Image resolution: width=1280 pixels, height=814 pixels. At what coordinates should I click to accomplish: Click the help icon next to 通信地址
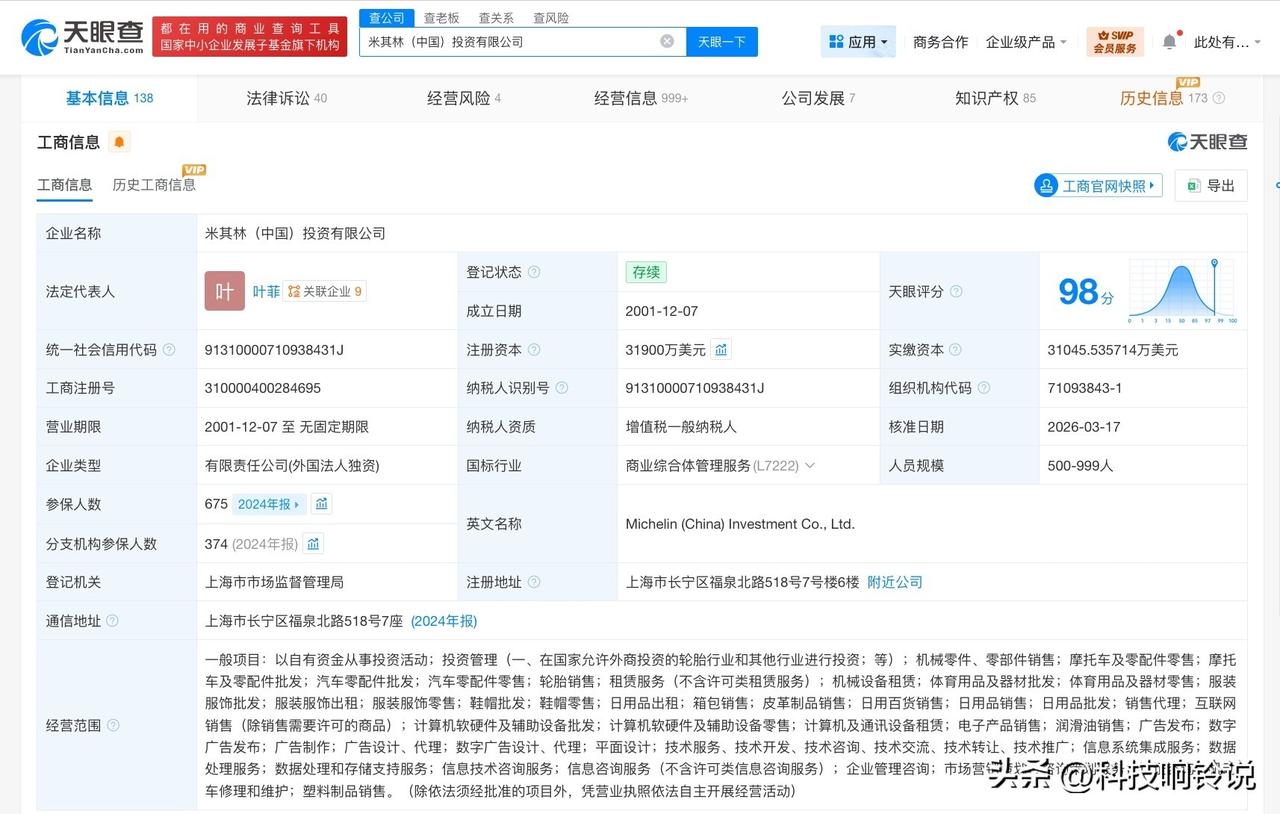tap(112, 621)
